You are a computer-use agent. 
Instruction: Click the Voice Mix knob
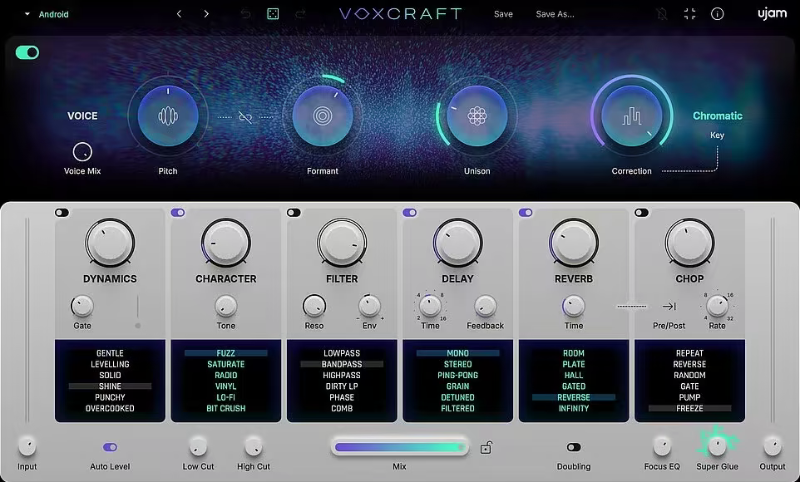click(82, 152)
